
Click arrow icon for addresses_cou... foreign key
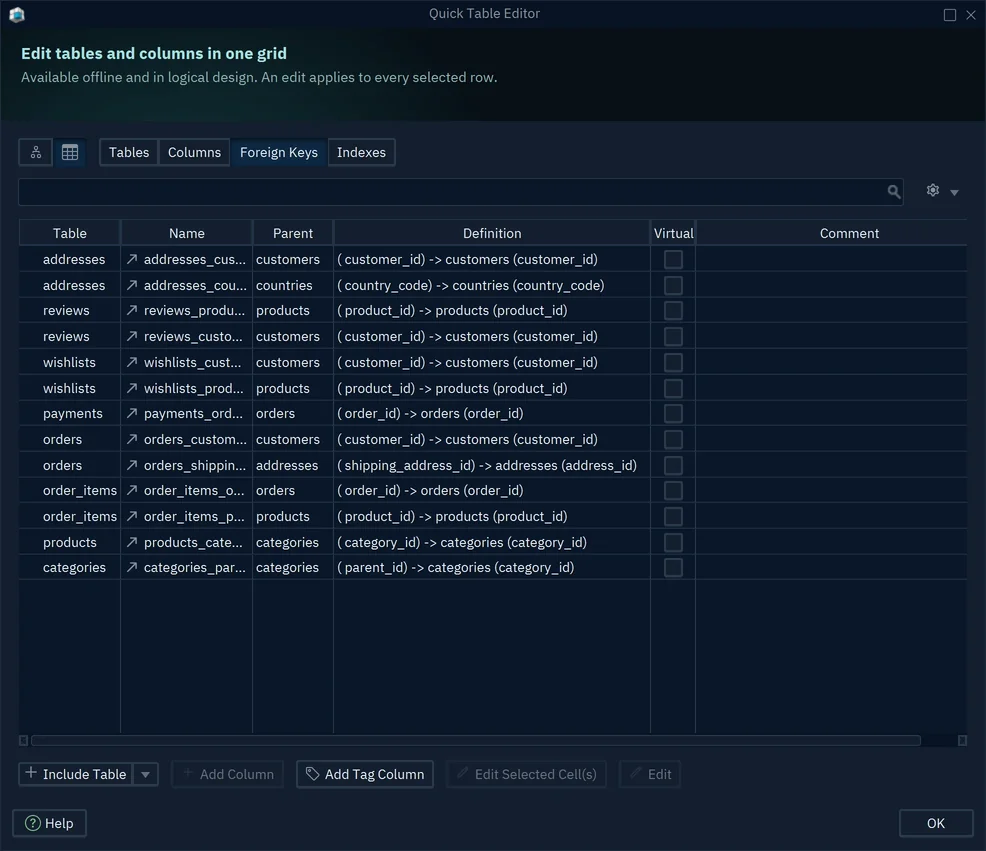click(x=131, y=285)
